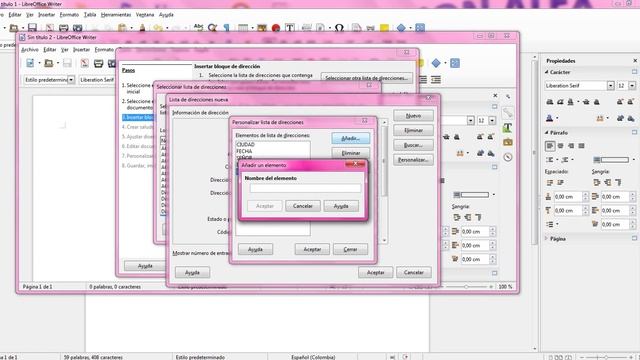Image resolution: width=640 pixels, height=360 pixels.
Task: Click the Print icon in Sin título 2 toolbar
Action: point(98,63)
